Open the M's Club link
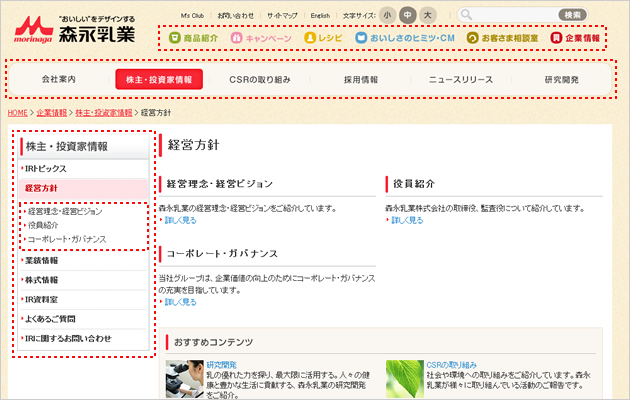The image size is (630, 400). click(x=192, y=16)
